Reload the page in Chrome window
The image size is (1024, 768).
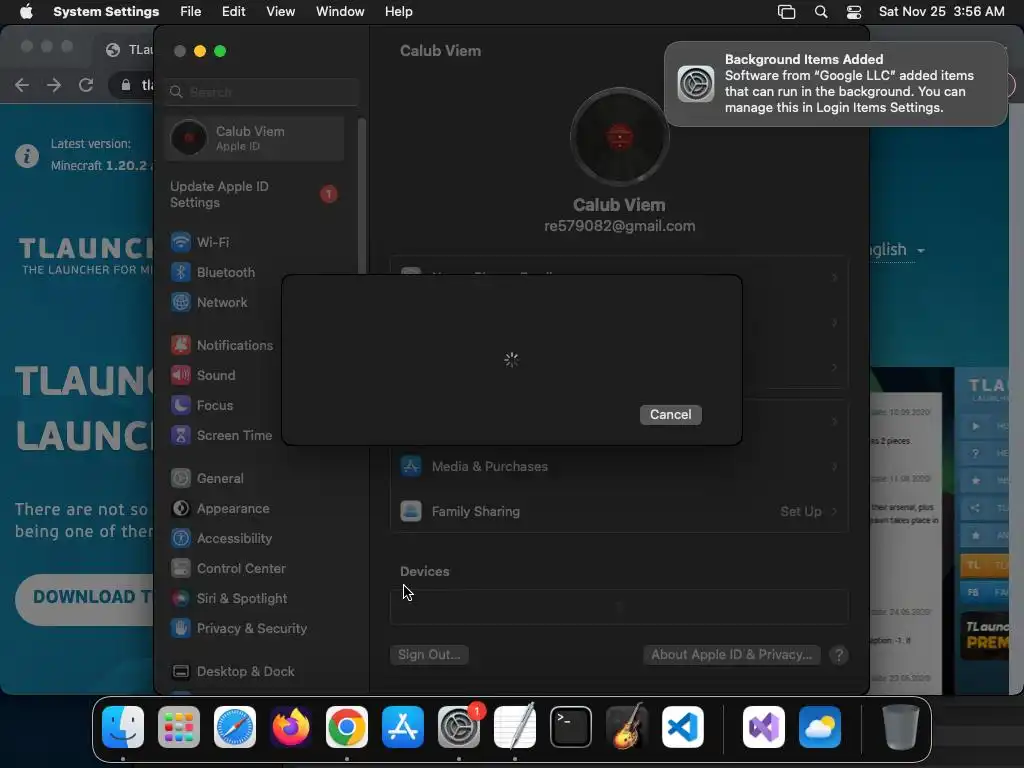pyautogui.click(x=86, y=85)
